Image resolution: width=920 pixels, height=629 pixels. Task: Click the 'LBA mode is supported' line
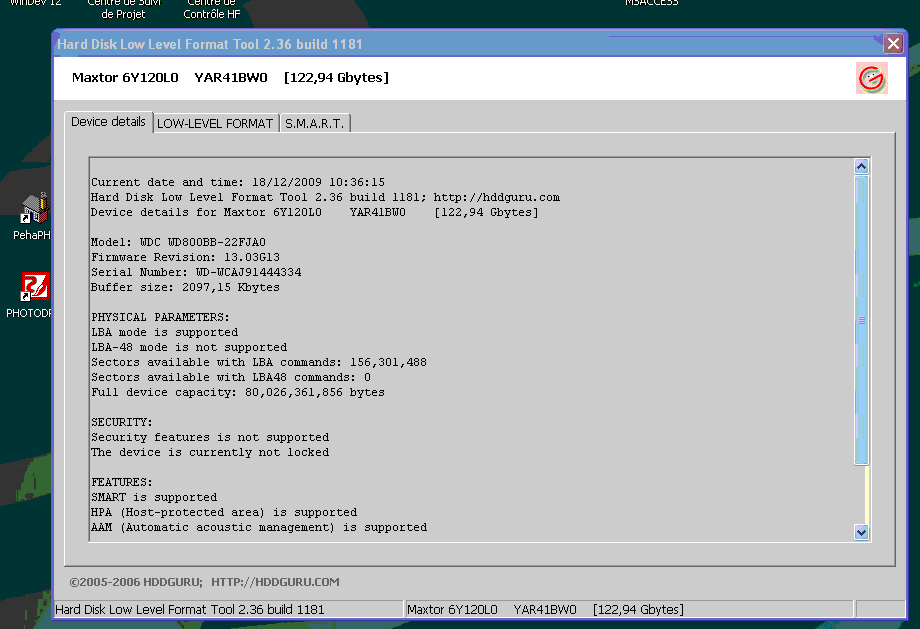(x=164, y=332)
